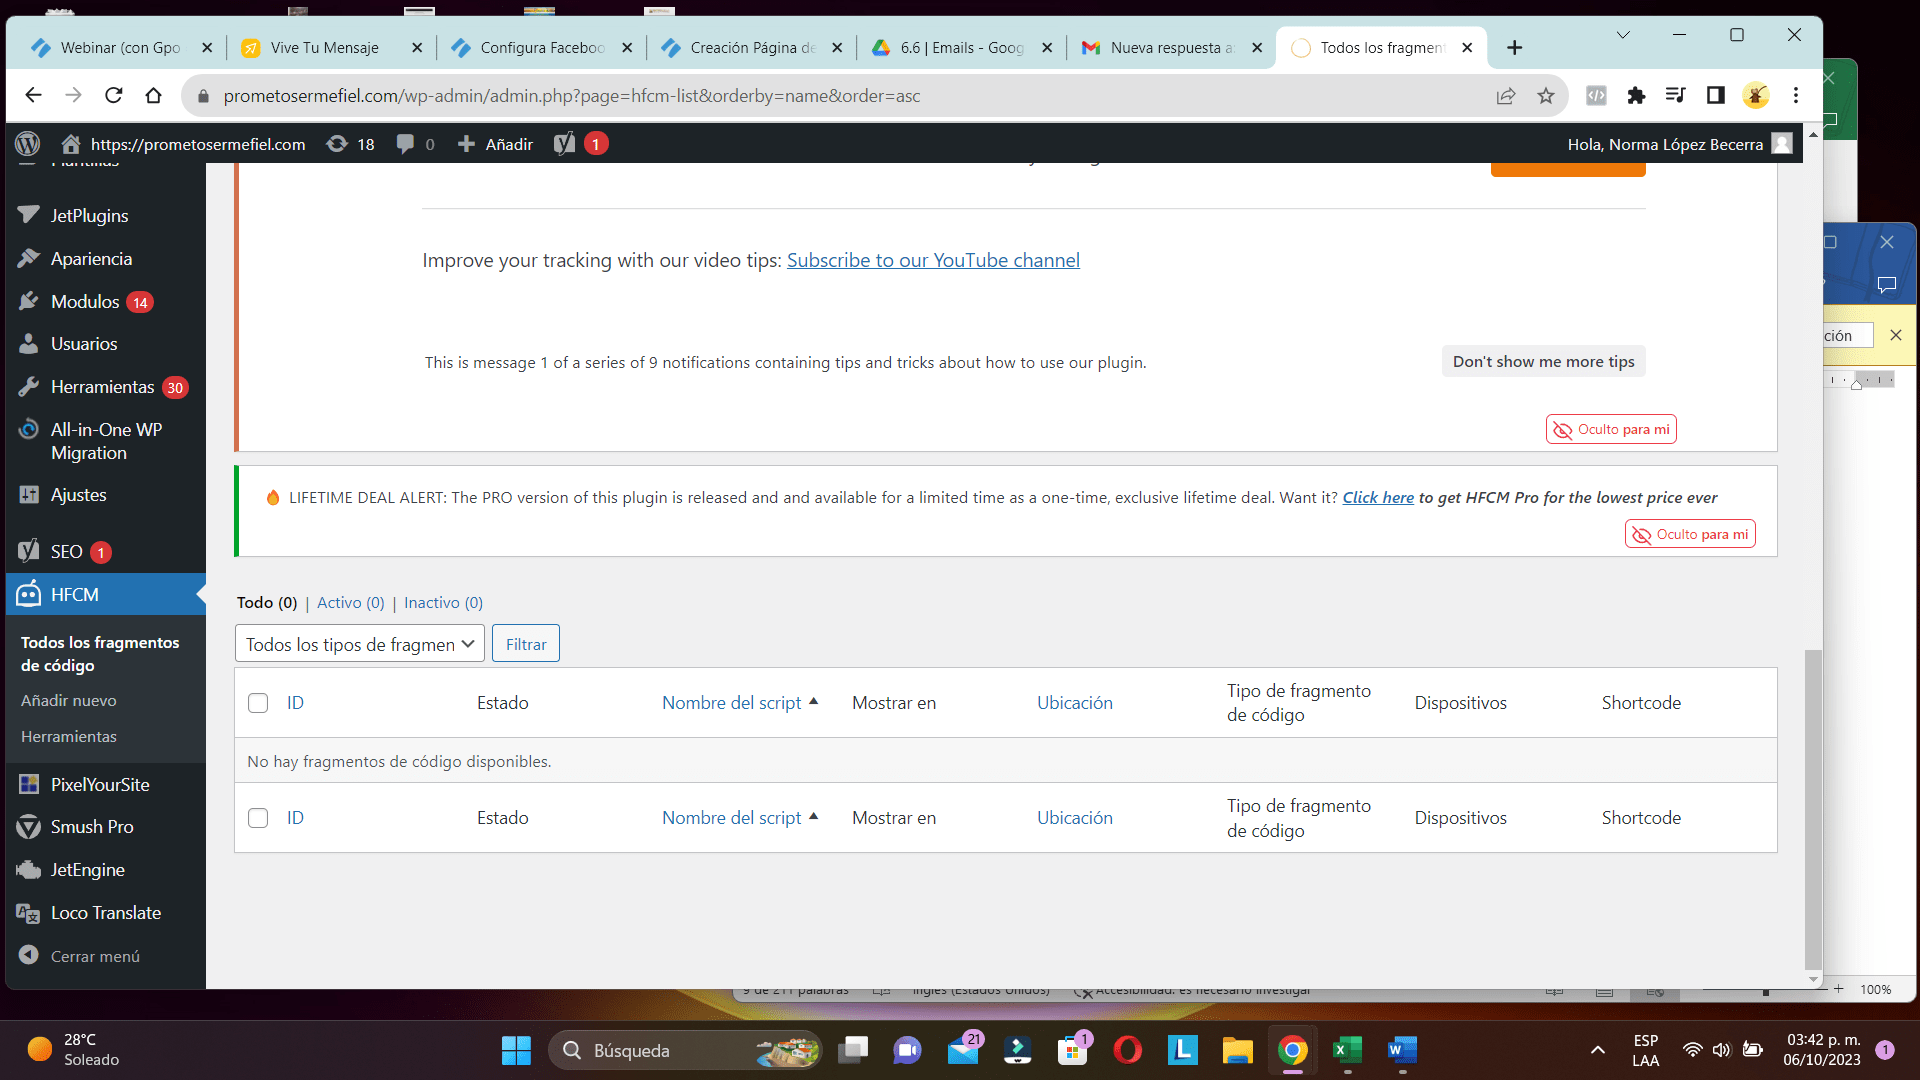Select the HFCM sidebar item

105,594
